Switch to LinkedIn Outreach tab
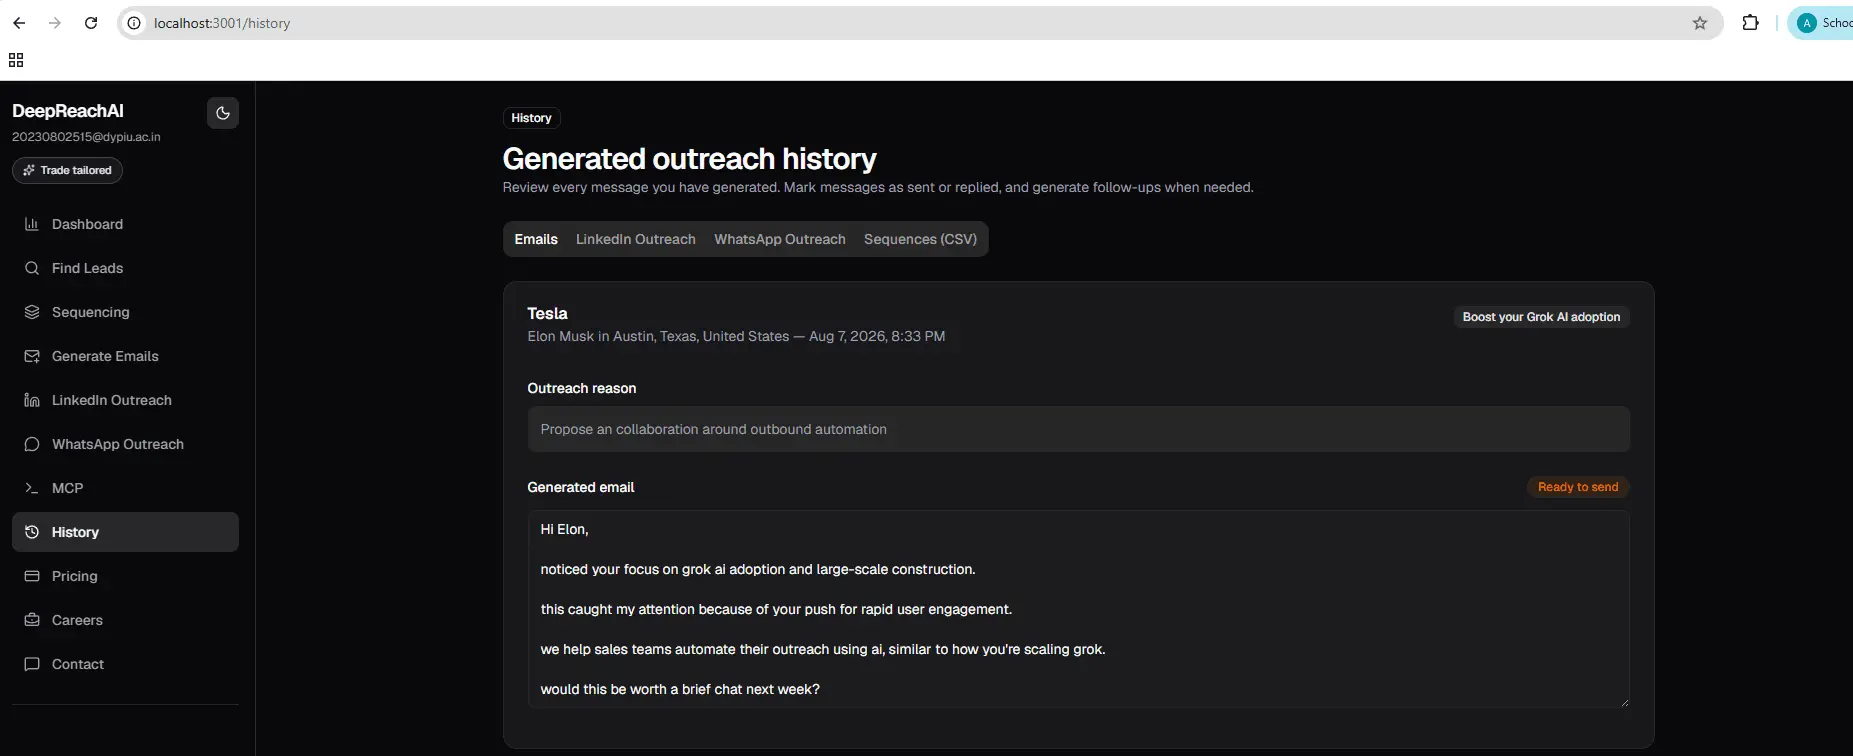This screenshot has height=756, width=1853. 635,239
